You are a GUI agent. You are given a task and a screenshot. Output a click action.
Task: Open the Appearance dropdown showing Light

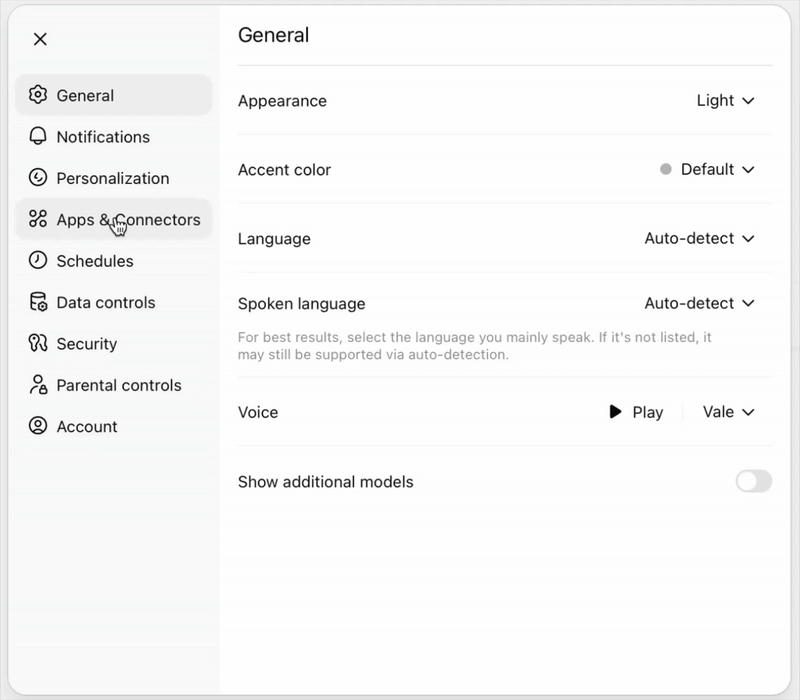click(725, 101)
